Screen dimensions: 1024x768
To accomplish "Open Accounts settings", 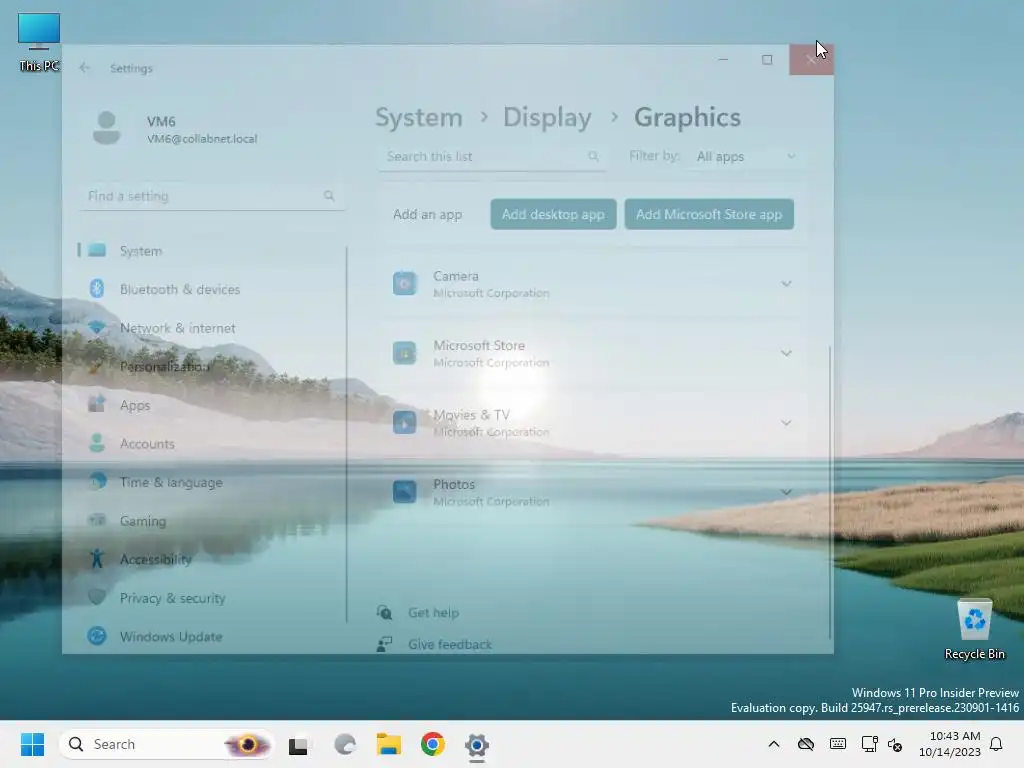I will (x=212, y=443).
